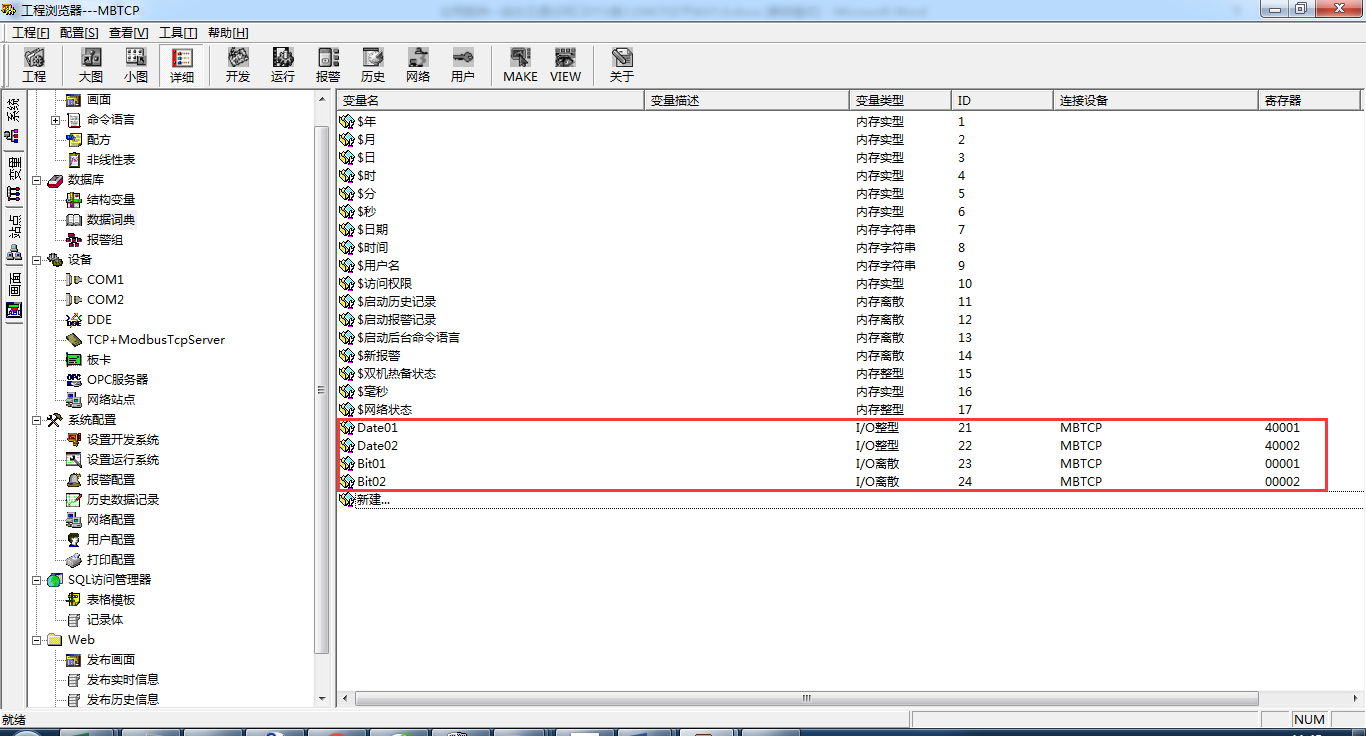Open the 开发 development tool

[x=238, y=65]
